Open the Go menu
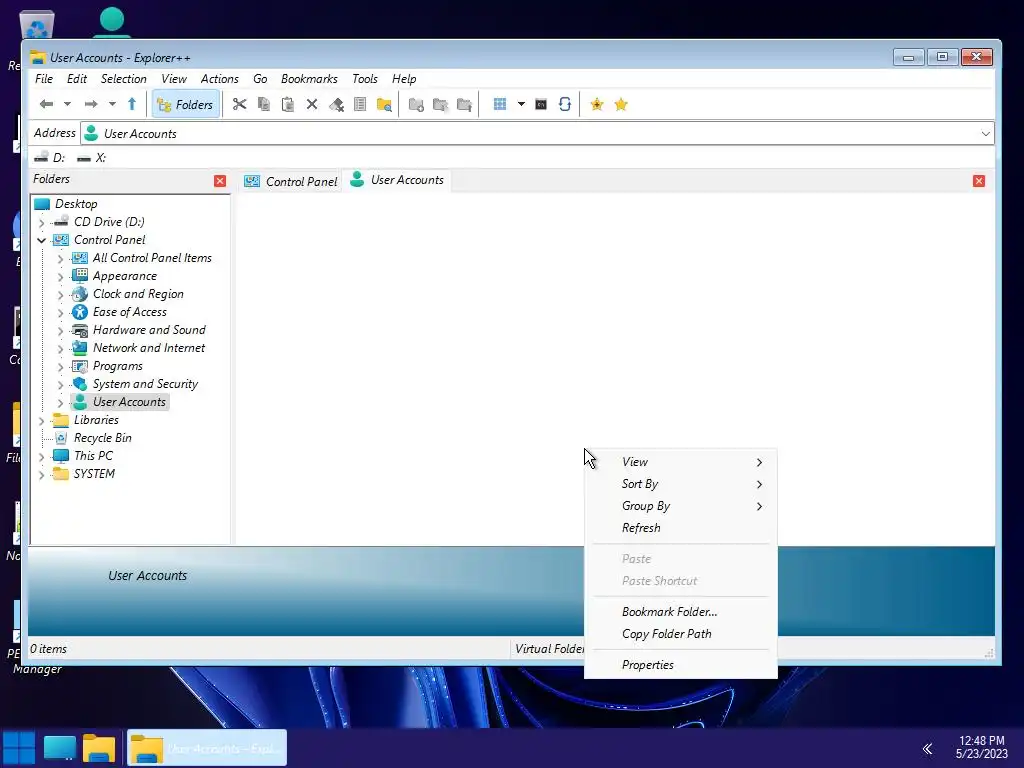1024x768 pixels. click(x=260, y=79)
